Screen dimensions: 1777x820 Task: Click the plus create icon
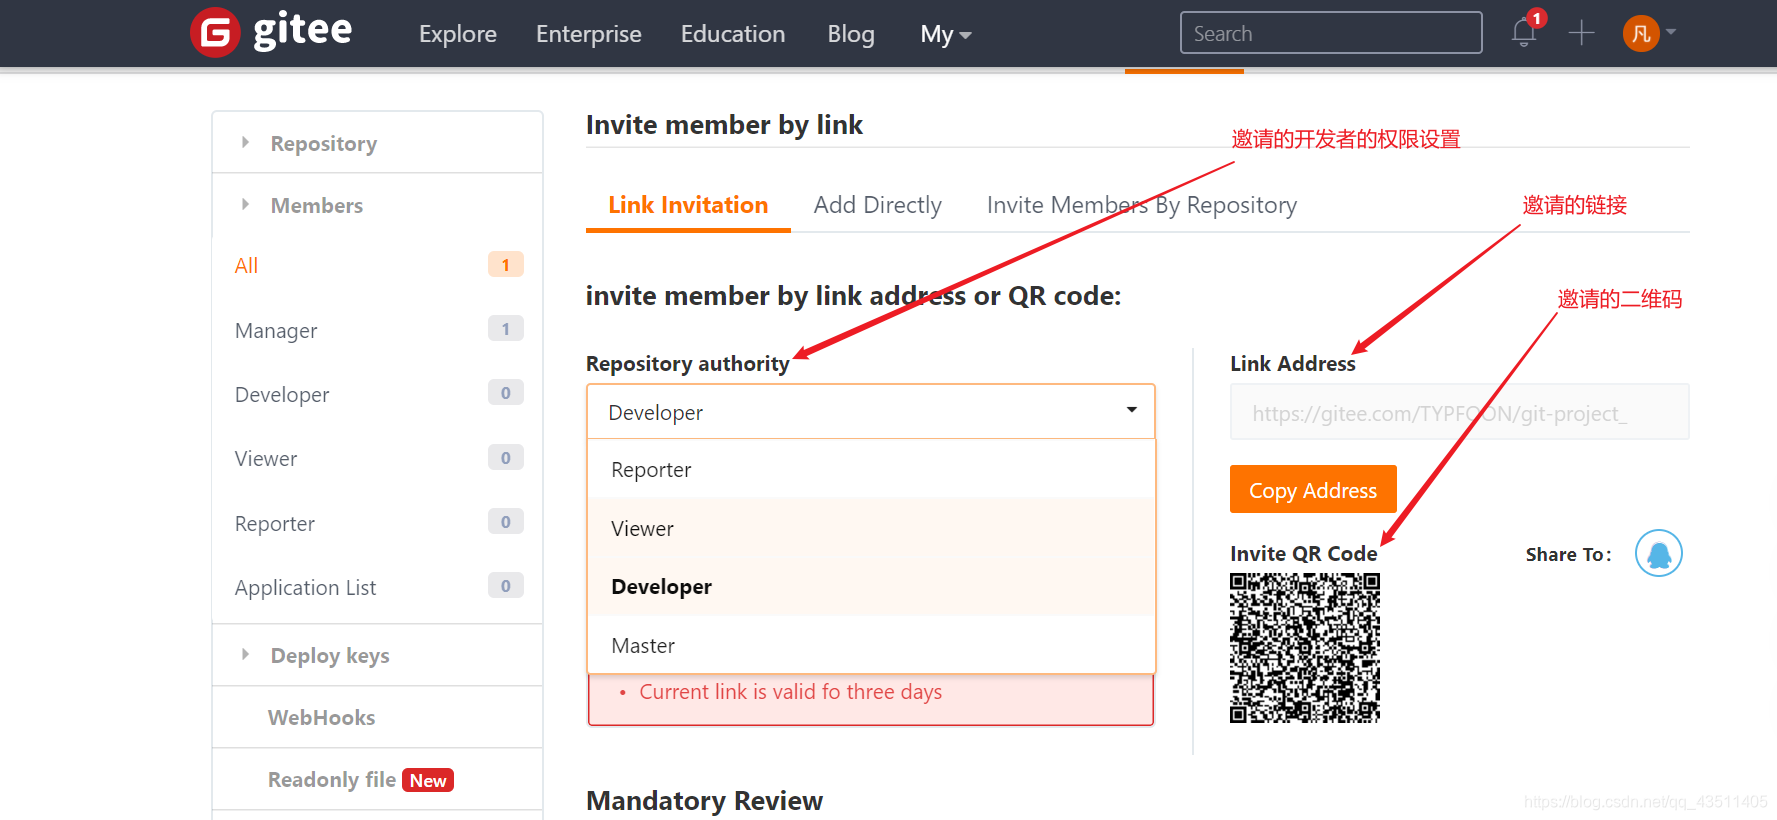1581,33
